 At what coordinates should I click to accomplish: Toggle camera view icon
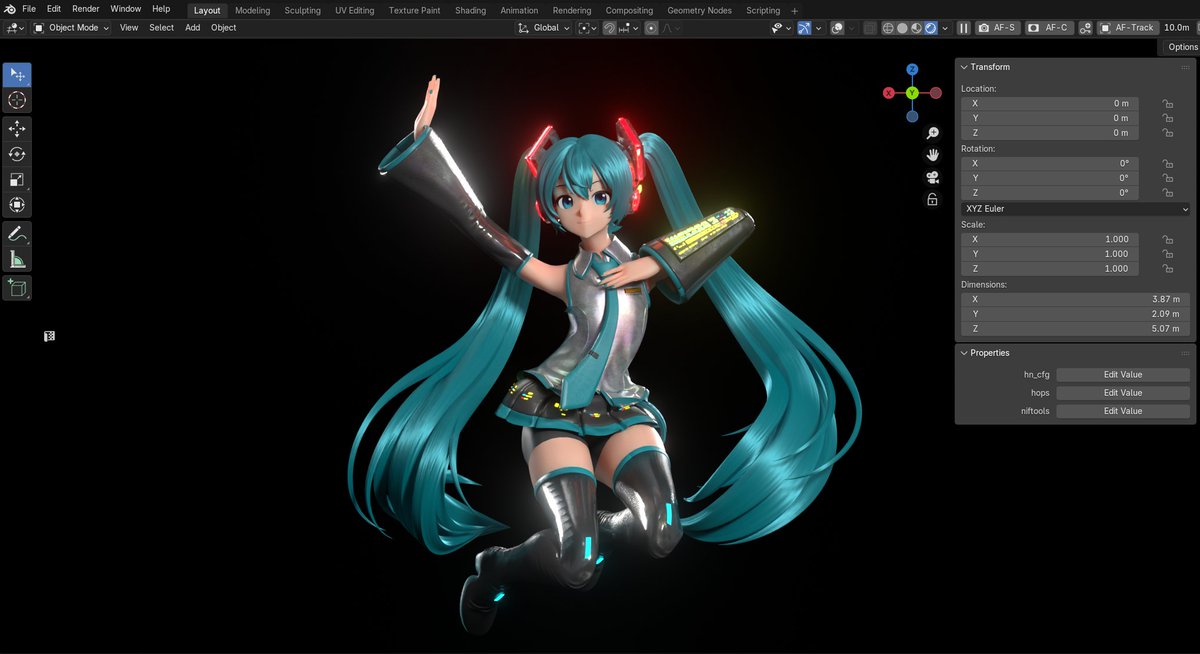[x=932, y=177]
